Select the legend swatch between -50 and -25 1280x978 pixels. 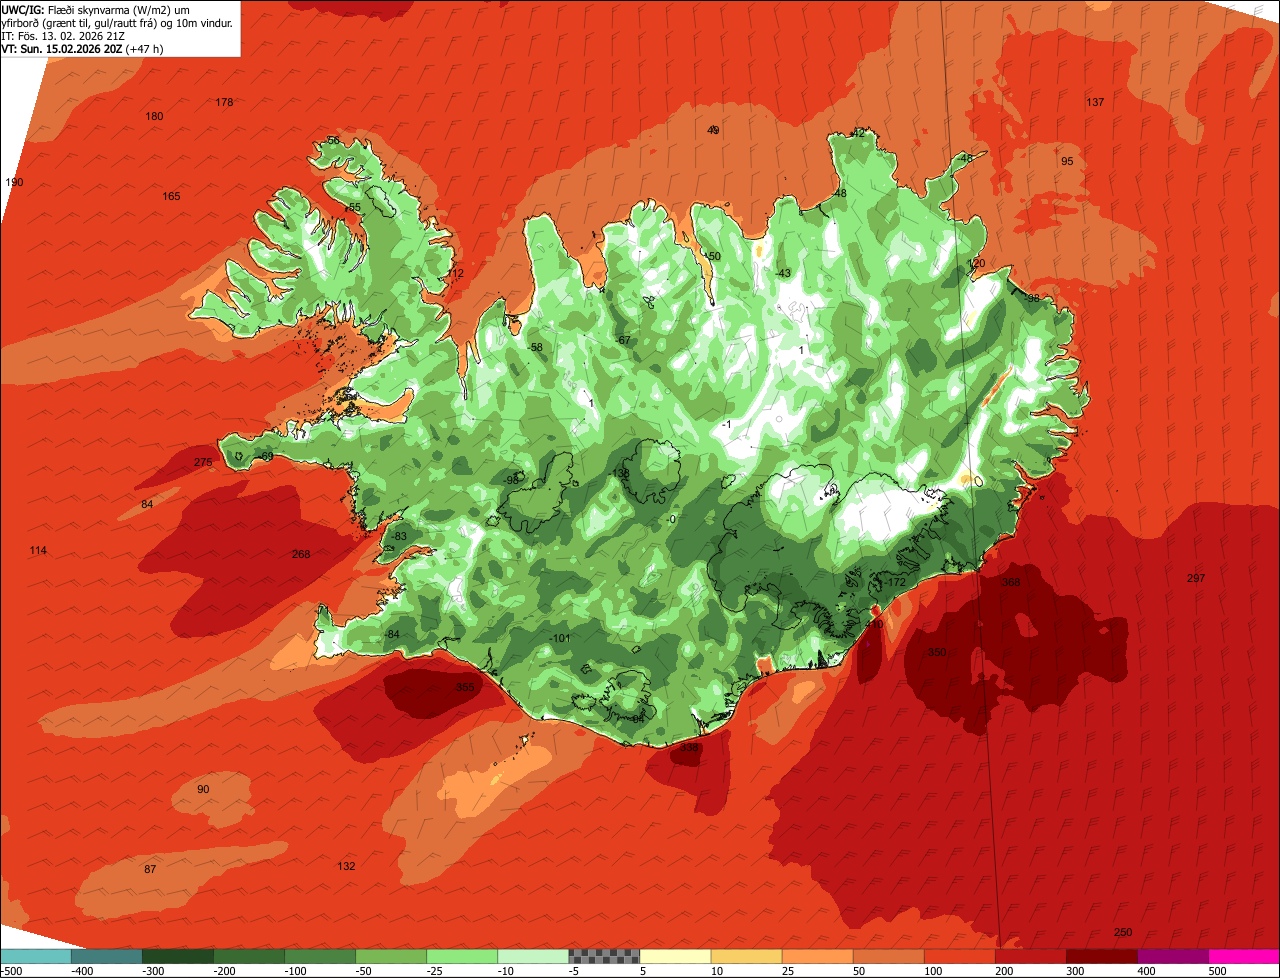click(391, 956)
